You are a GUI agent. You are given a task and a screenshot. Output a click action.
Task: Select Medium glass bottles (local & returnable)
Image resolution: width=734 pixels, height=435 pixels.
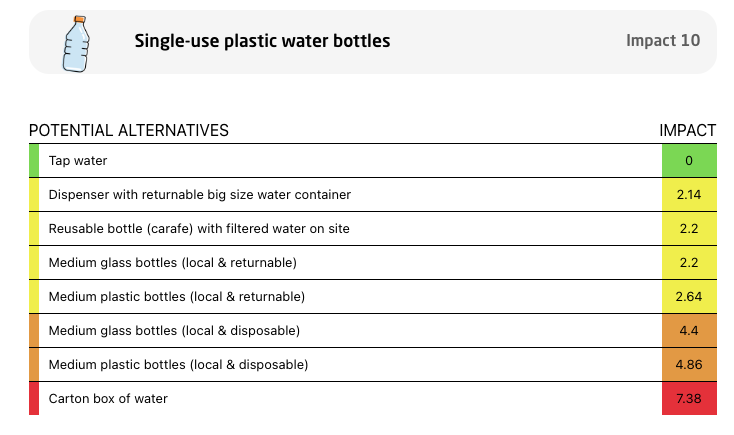(x=173, y=262)
